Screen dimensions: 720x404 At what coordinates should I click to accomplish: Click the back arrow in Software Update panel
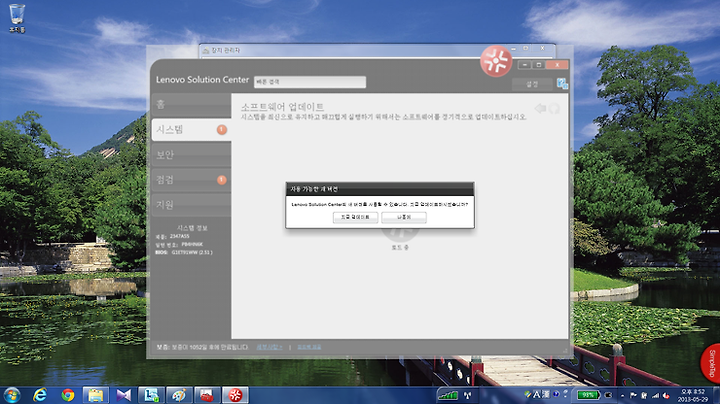click(540, 108)
